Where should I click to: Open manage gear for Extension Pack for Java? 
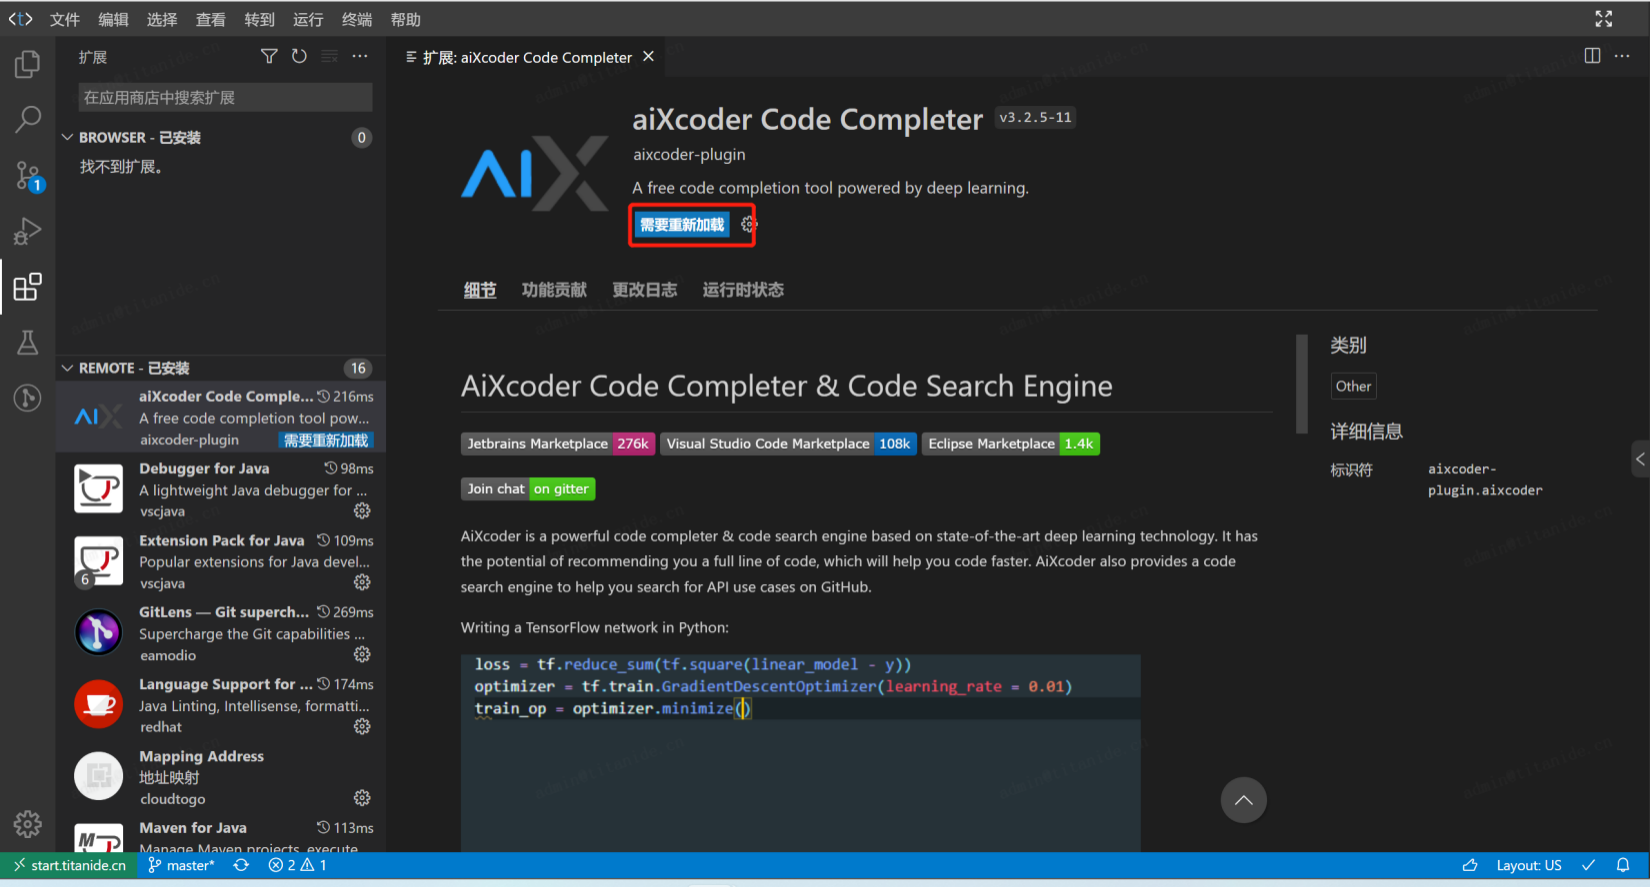[362, 582]
